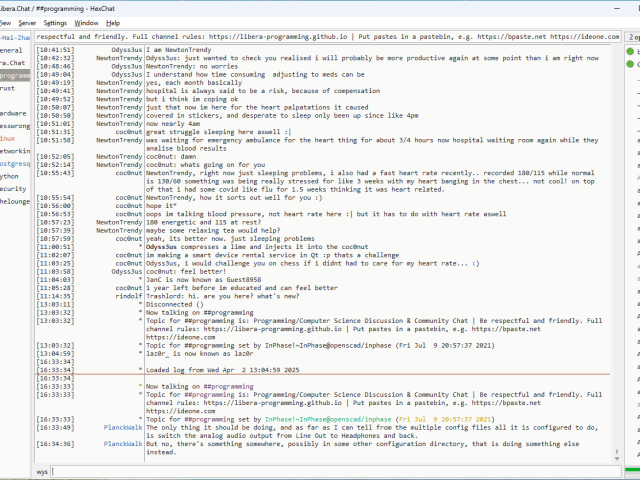Open the Window menu
Image resolution: width=640 pixels, height=480 pixels.
(87, 22)
